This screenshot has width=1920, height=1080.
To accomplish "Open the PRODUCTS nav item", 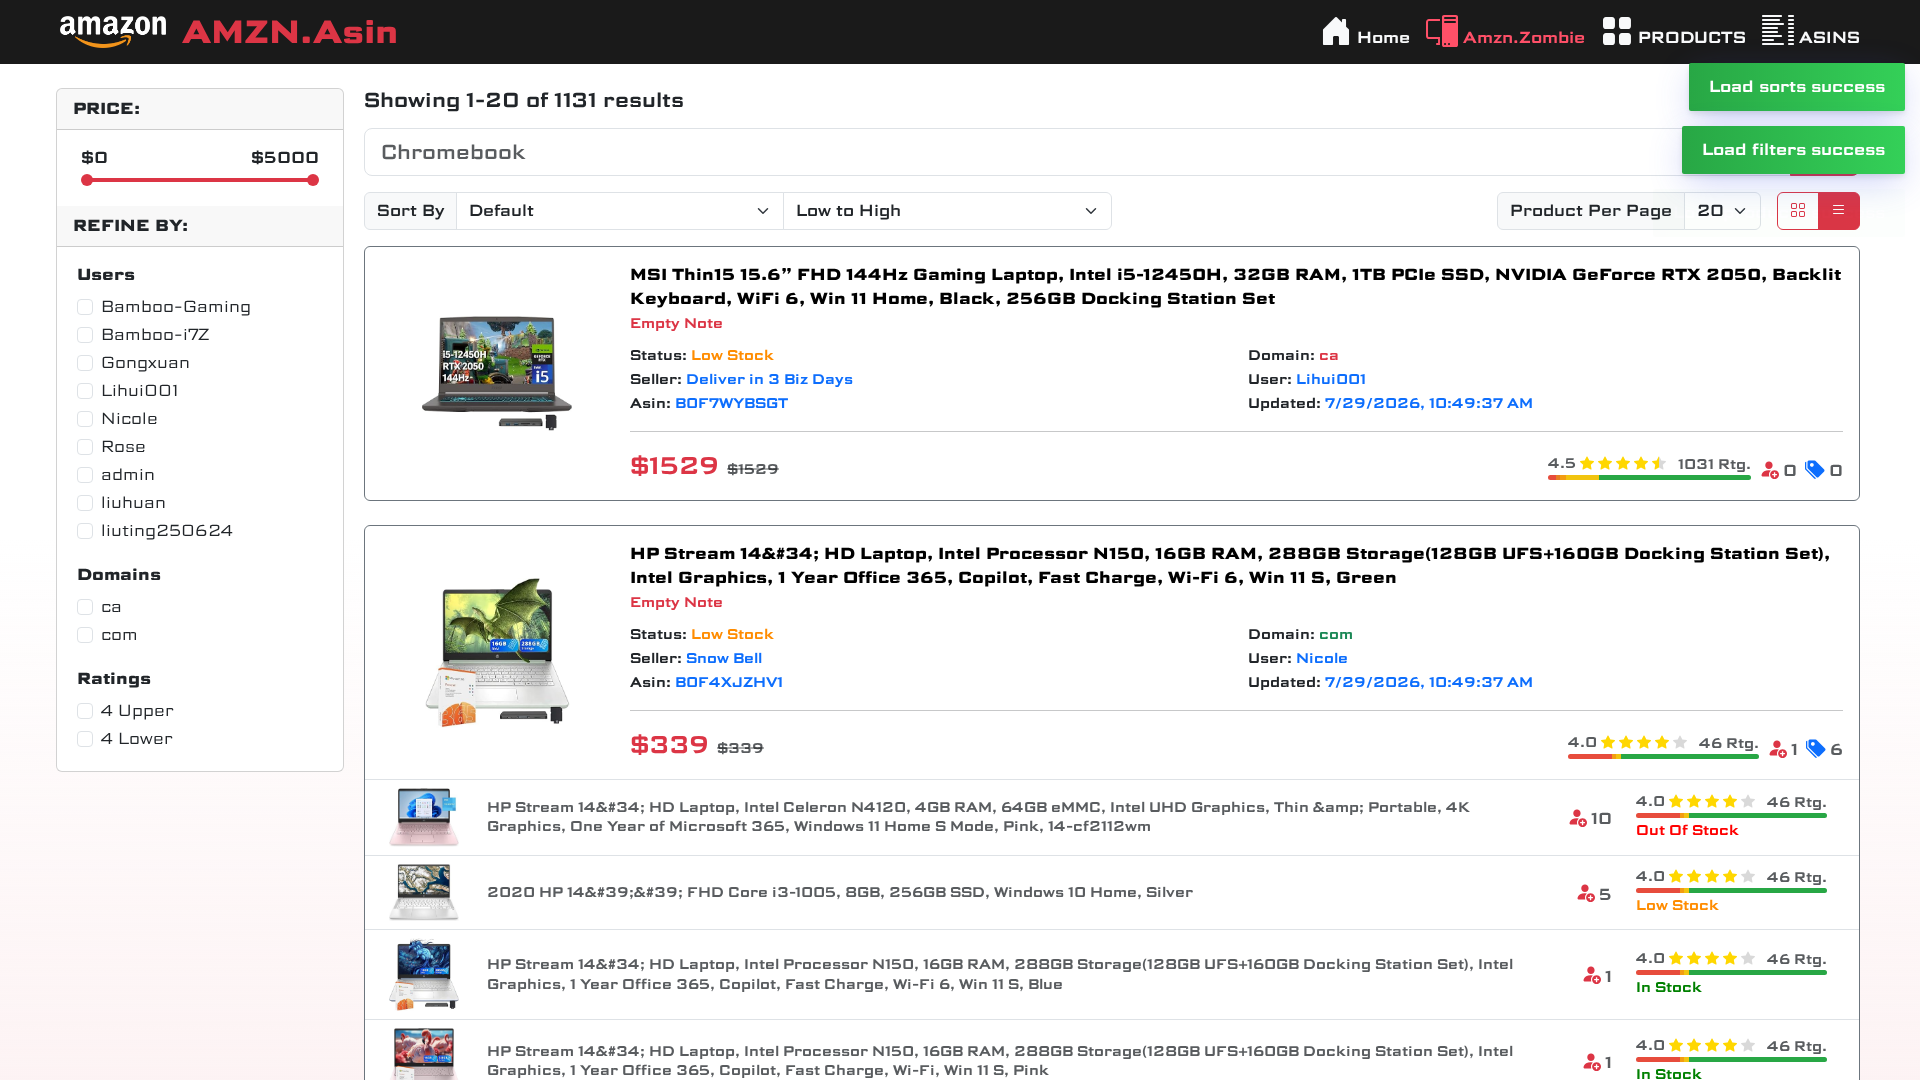I will click(1674, 32).
